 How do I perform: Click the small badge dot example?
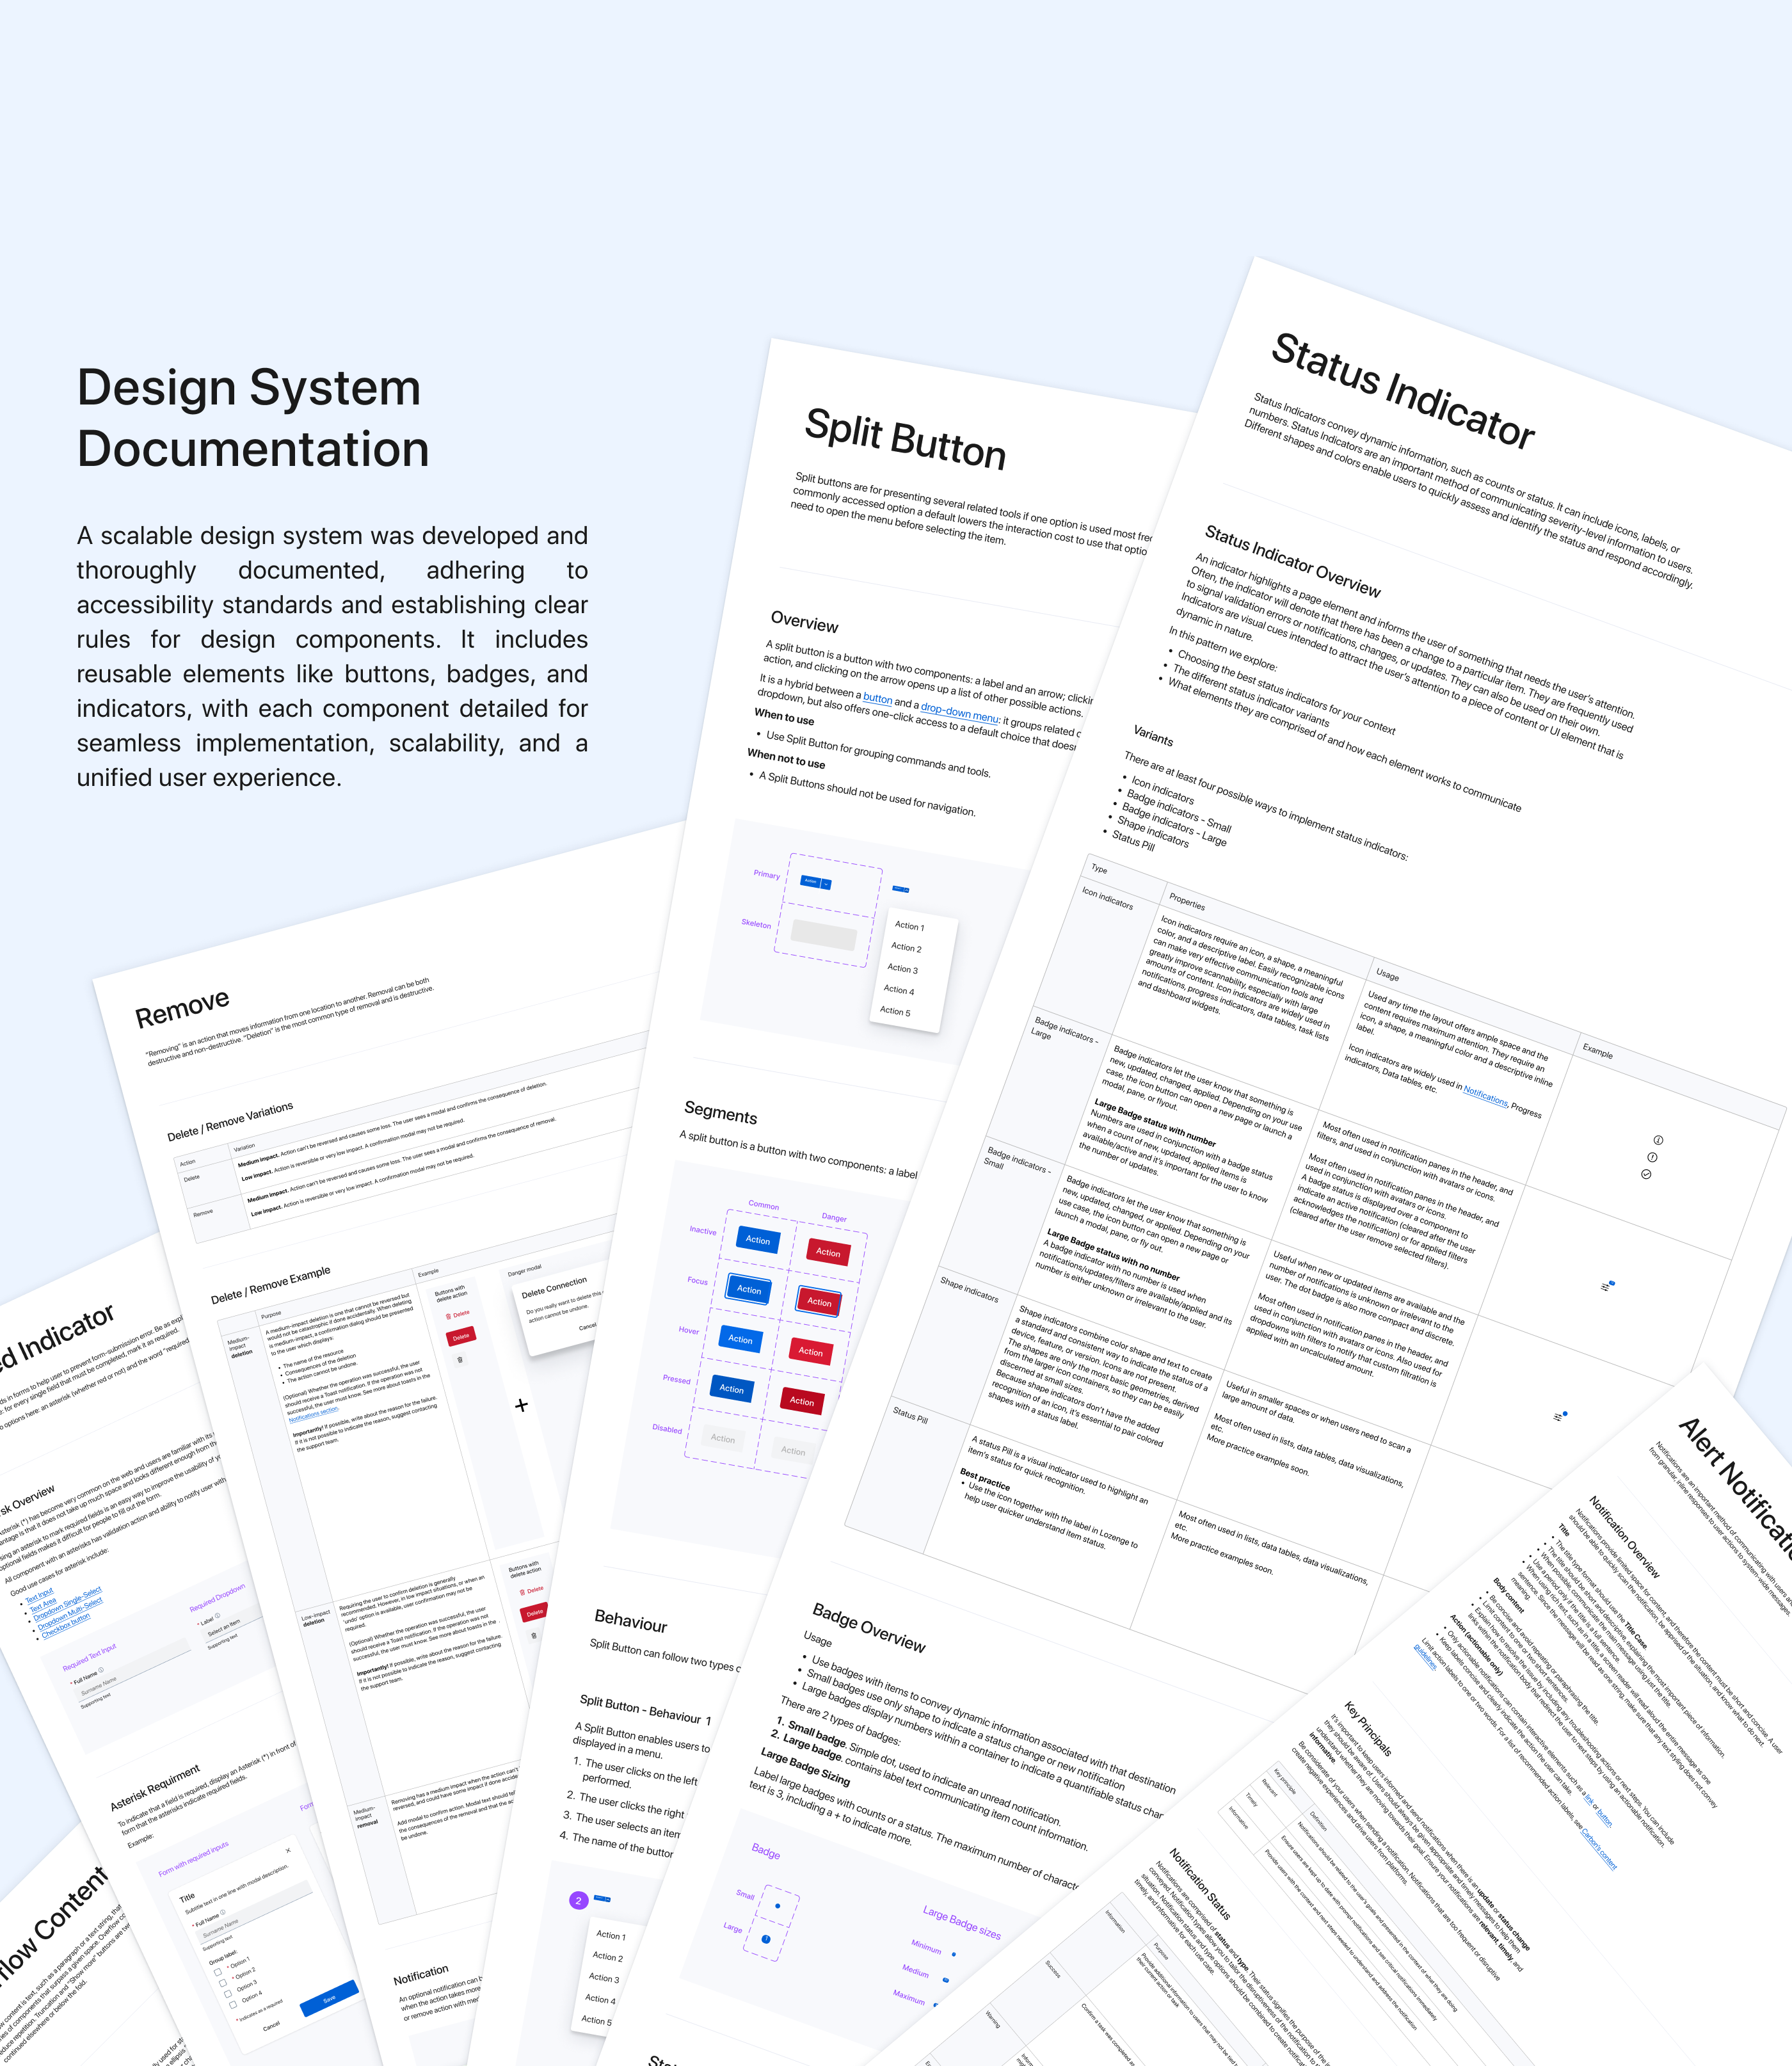tap(777, 1905)
